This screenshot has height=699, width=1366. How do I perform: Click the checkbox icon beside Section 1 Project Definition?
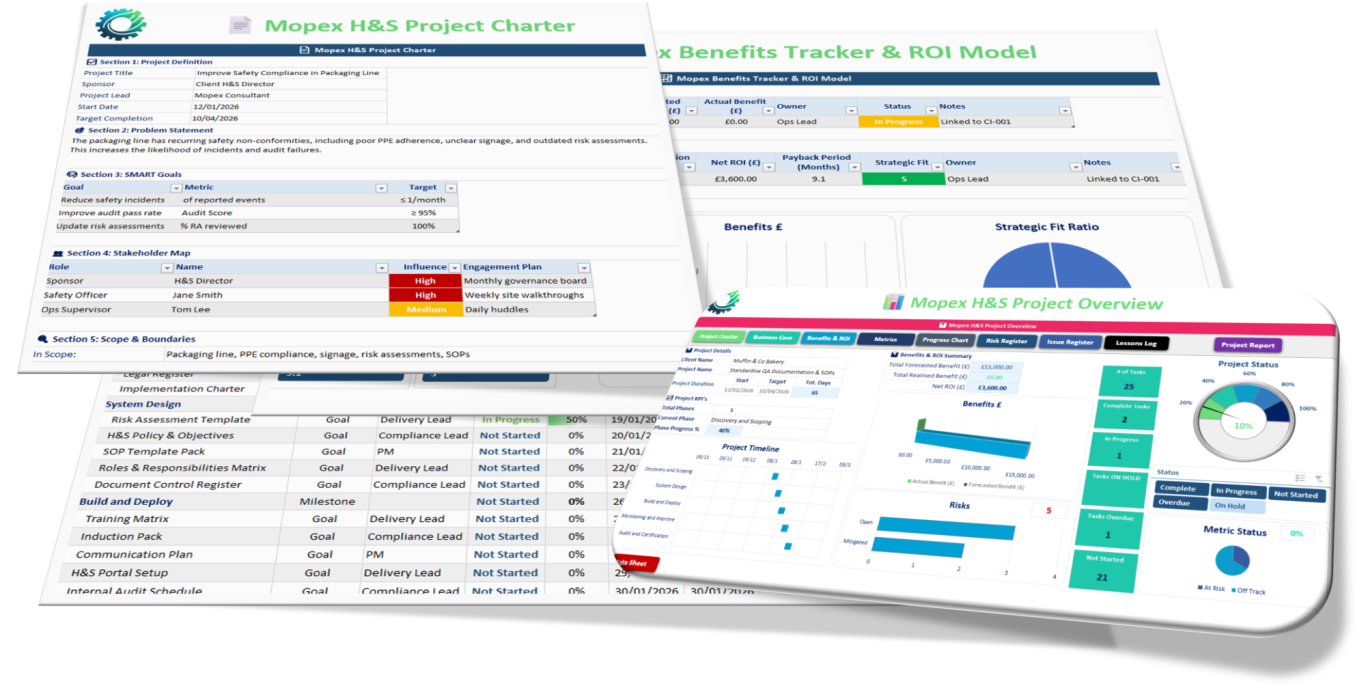click(92, 62)
